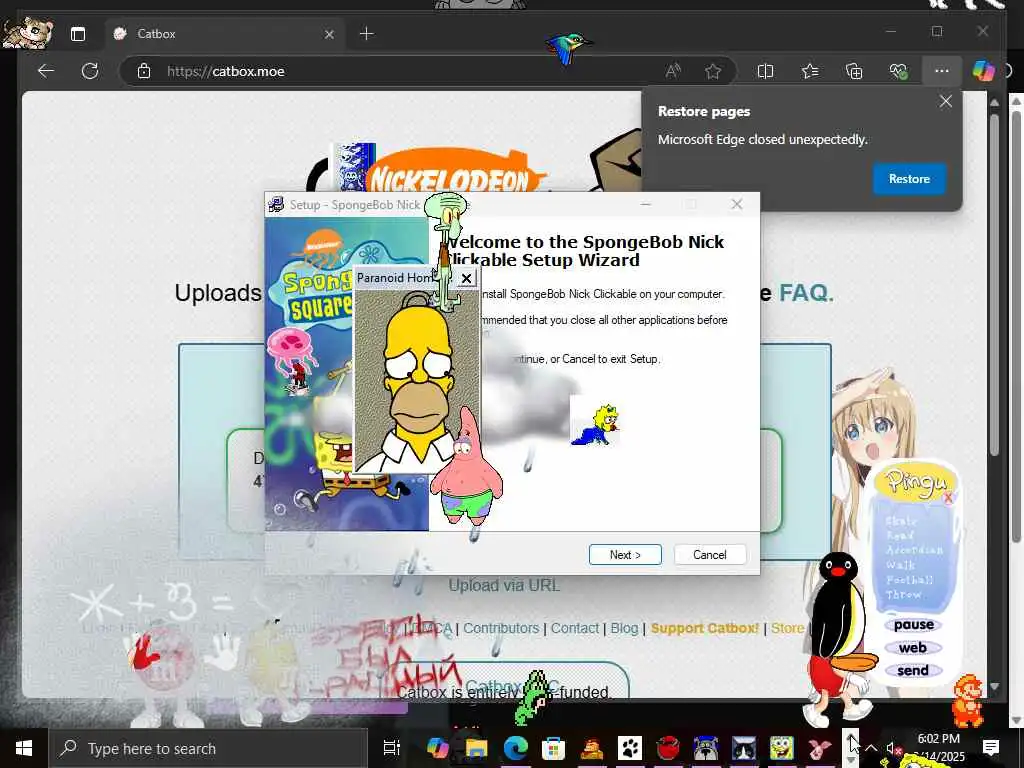The height and width of the screenshot is (768, 1024).
Task: Select Football in Pingu action list
Action: click(910, 580)
